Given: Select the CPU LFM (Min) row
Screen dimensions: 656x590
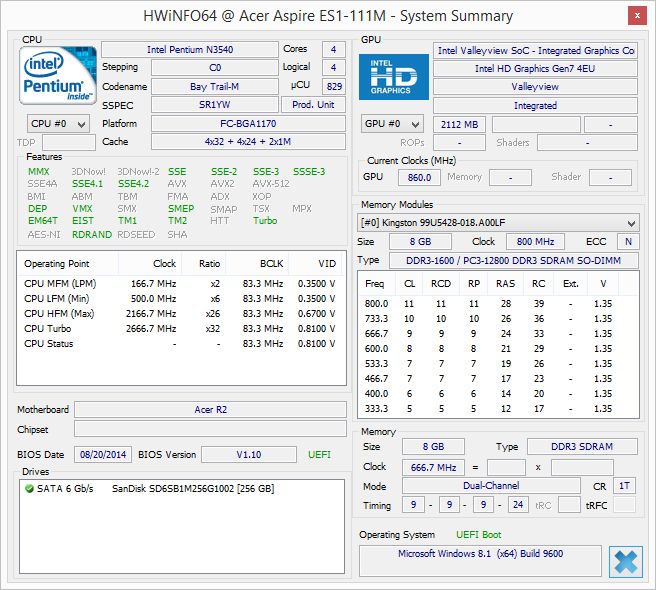Looking at the screenshot, I should pyautogui.click(x=181, y=299).
